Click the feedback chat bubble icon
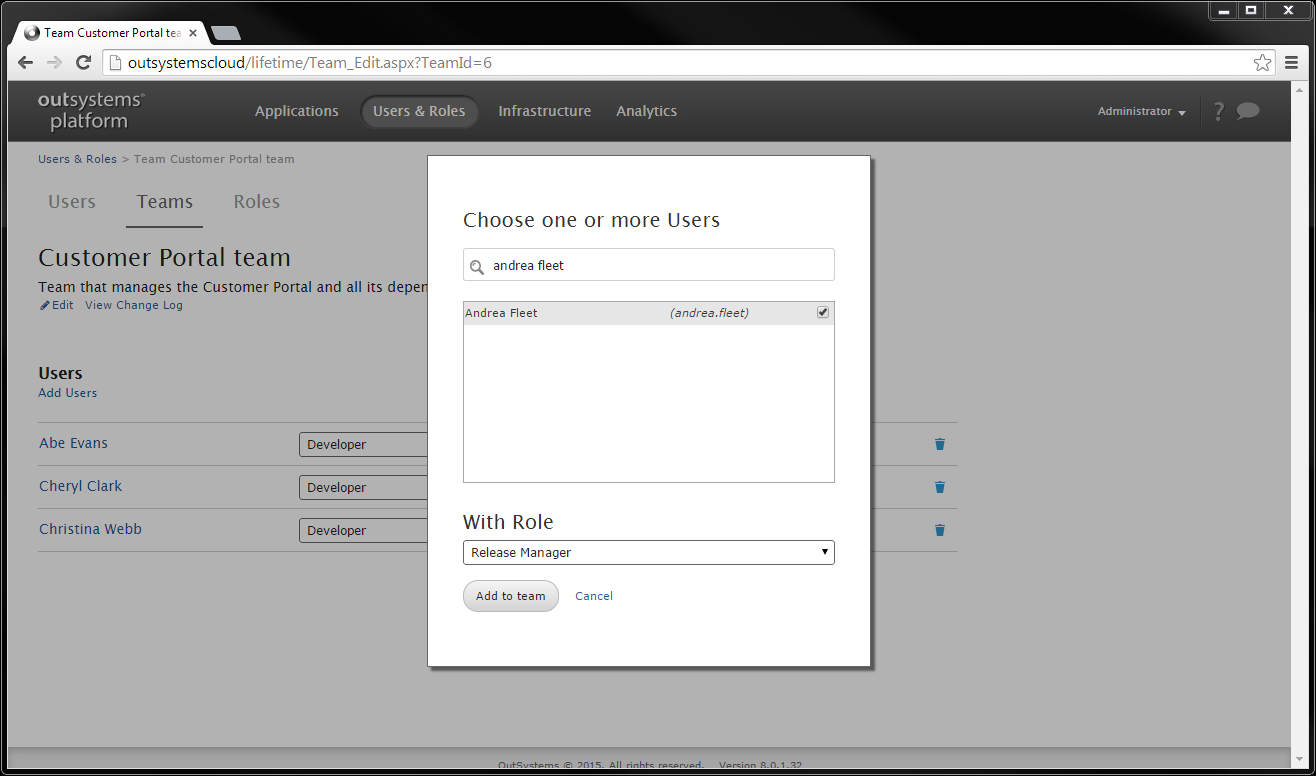The image size is (1316, 776). click(x=1248, y=111)
